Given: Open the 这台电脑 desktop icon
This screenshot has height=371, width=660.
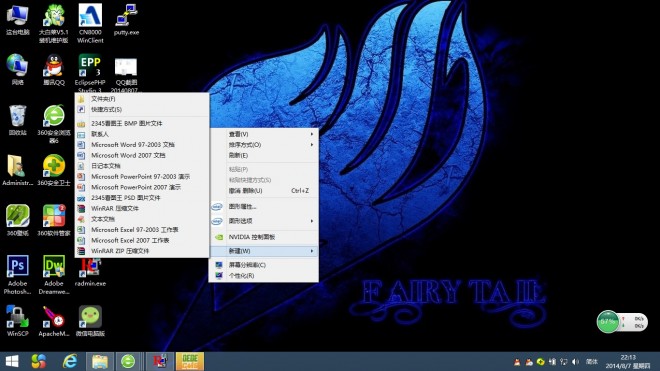Looking at the screenshot, I should click(17, 20).
